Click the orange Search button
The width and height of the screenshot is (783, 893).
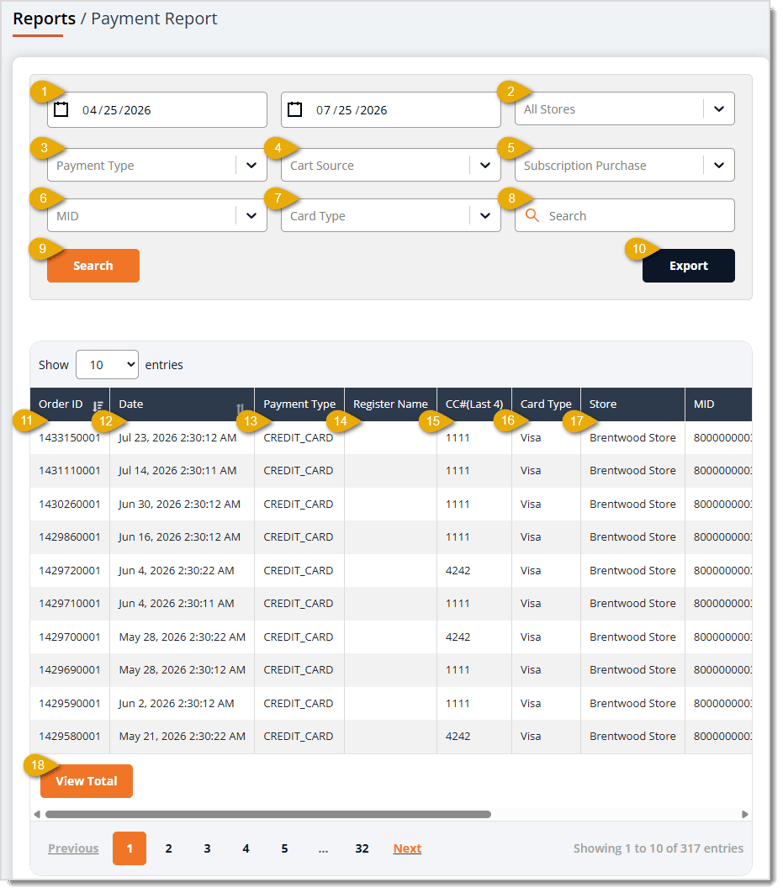[x=93, y=265]
